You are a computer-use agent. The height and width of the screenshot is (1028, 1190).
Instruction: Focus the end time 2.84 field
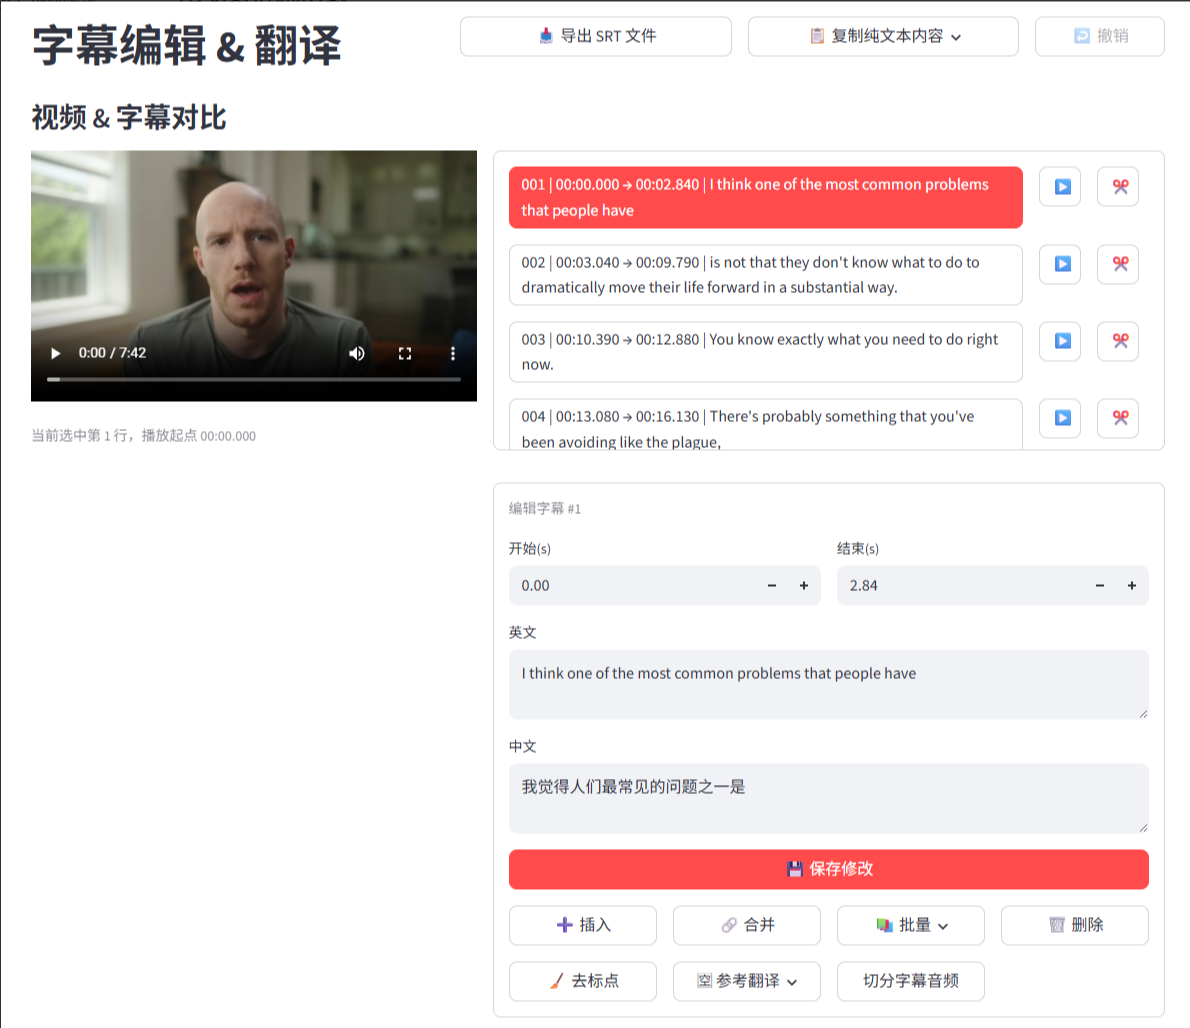(x=961, y=586)
